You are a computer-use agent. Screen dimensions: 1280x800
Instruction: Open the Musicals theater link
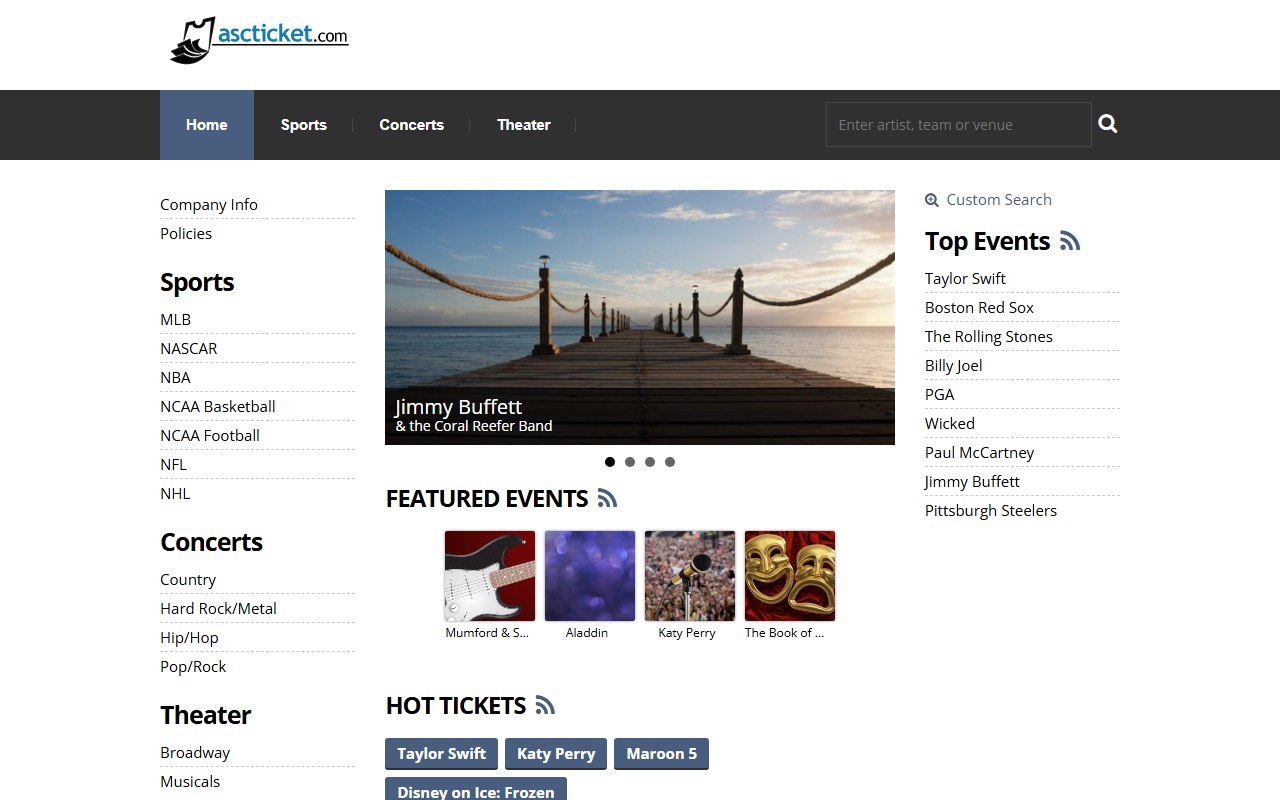tap(190, 782)
